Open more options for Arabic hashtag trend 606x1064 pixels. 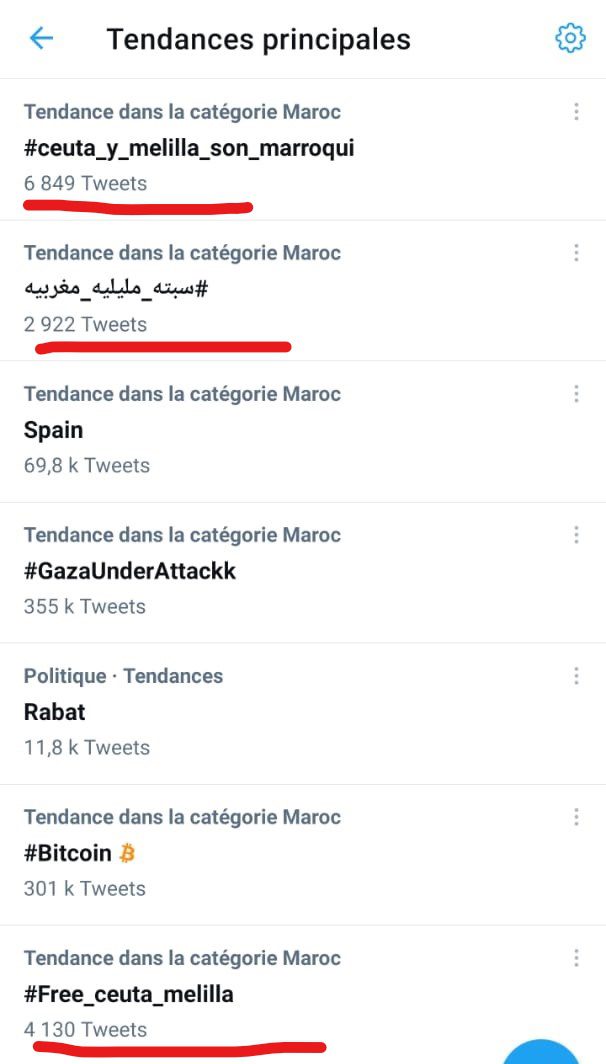(576, 253)
